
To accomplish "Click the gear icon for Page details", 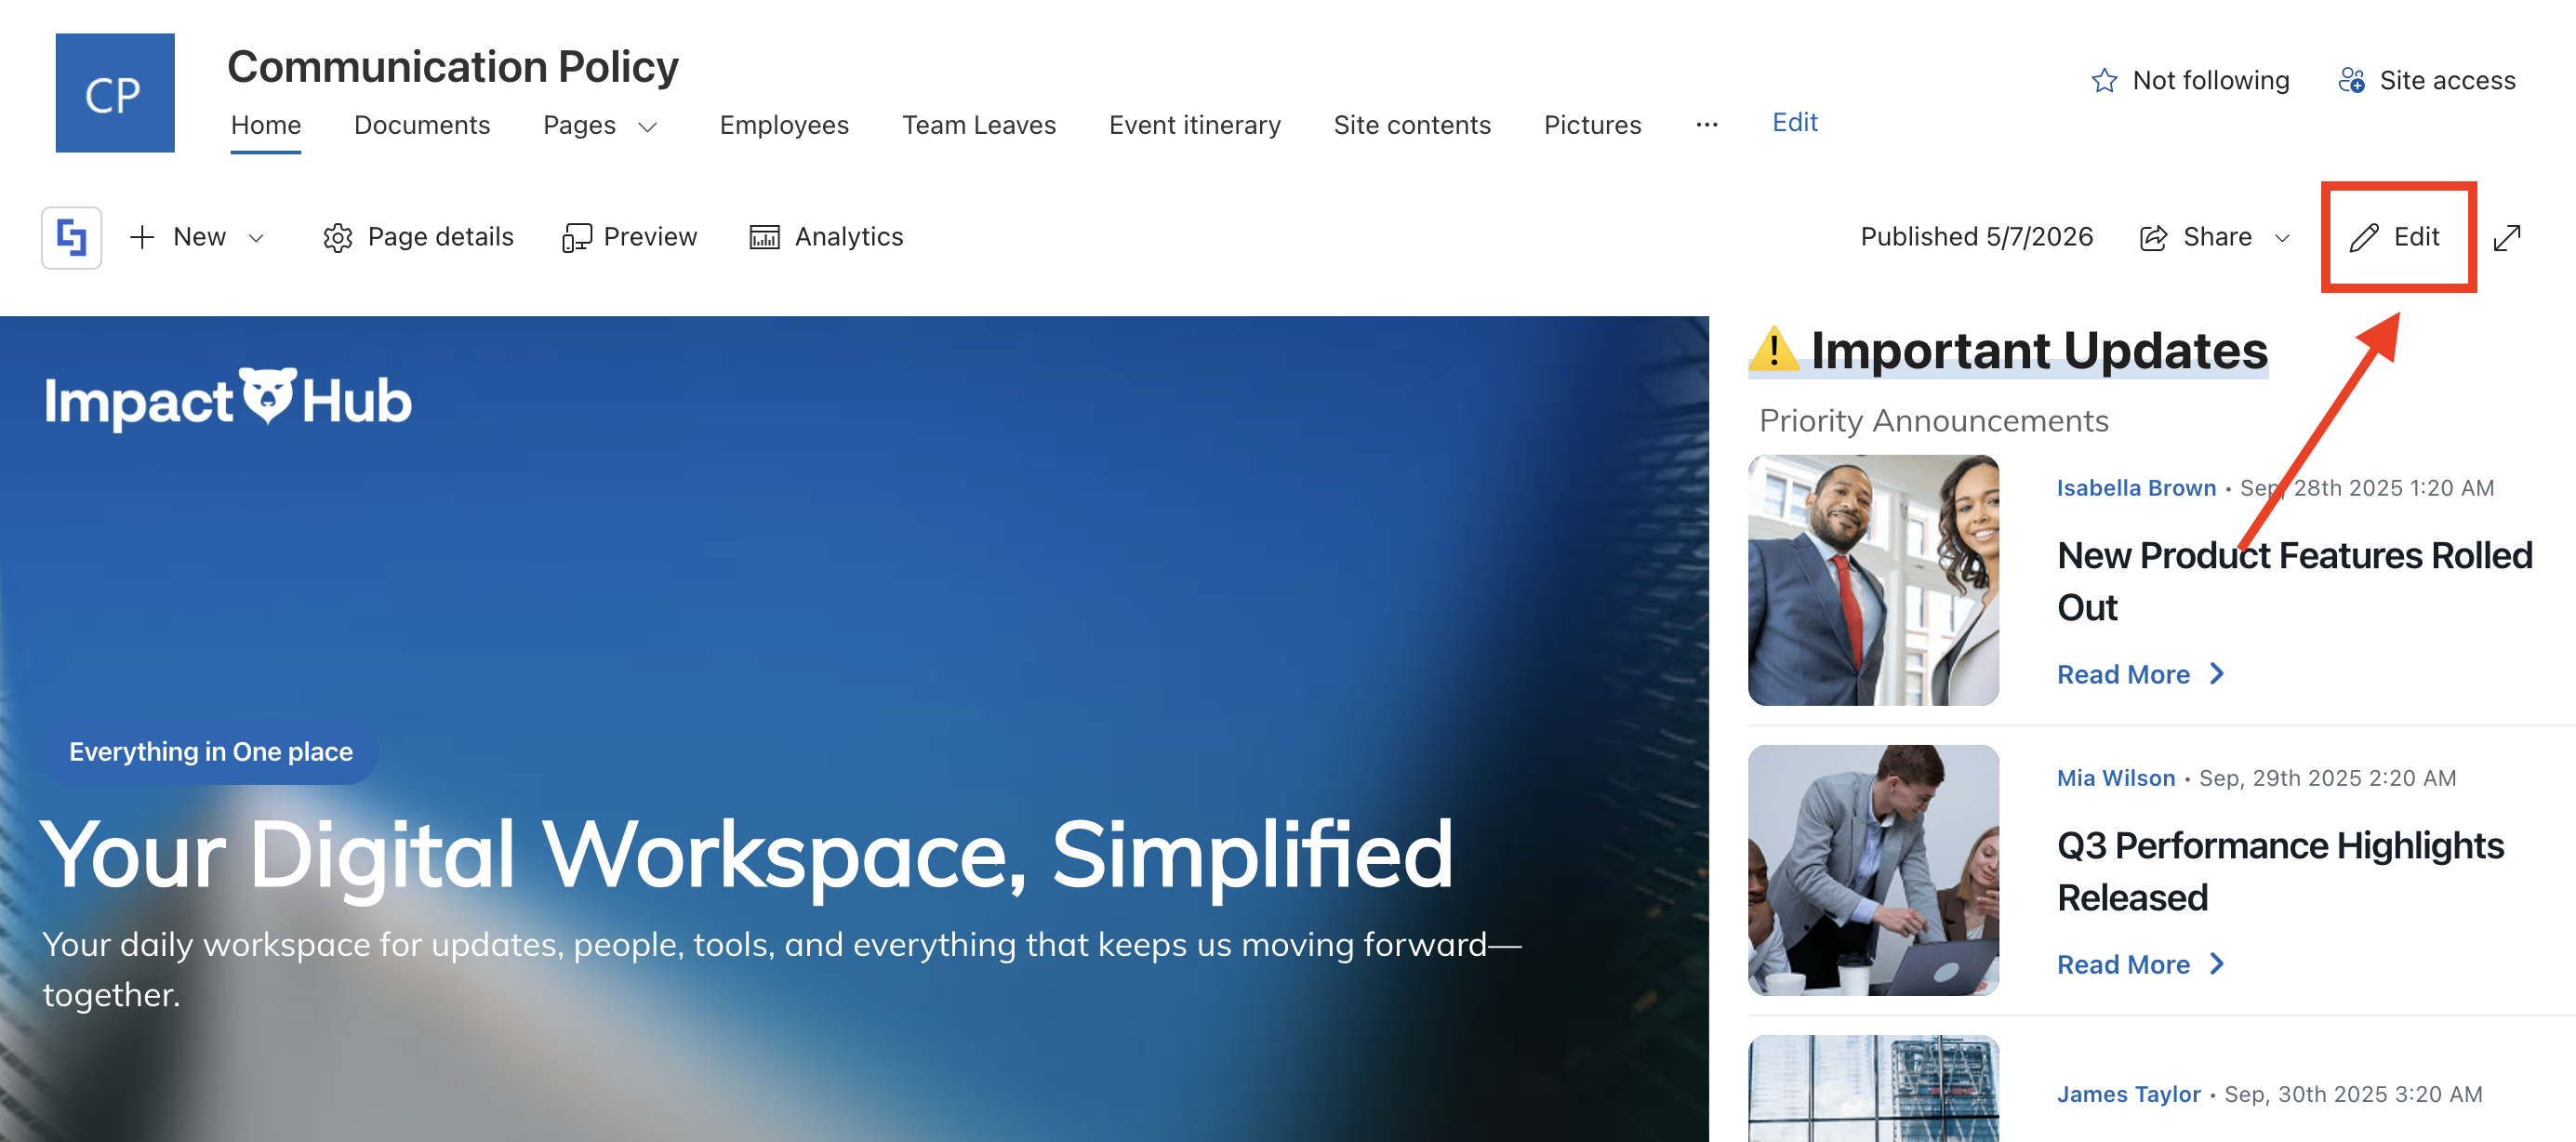I will point(338,238).
